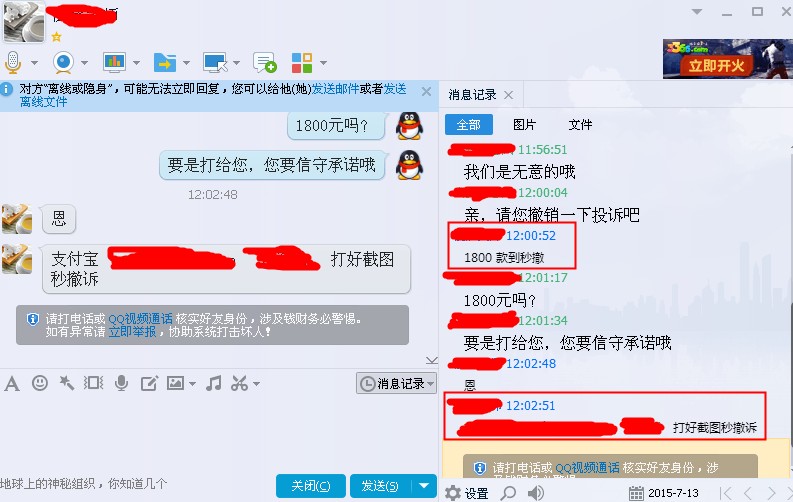Screen dimensions: 793x502
Task: Click the screenshot scissors icon
Action: (x=240, y=383)
